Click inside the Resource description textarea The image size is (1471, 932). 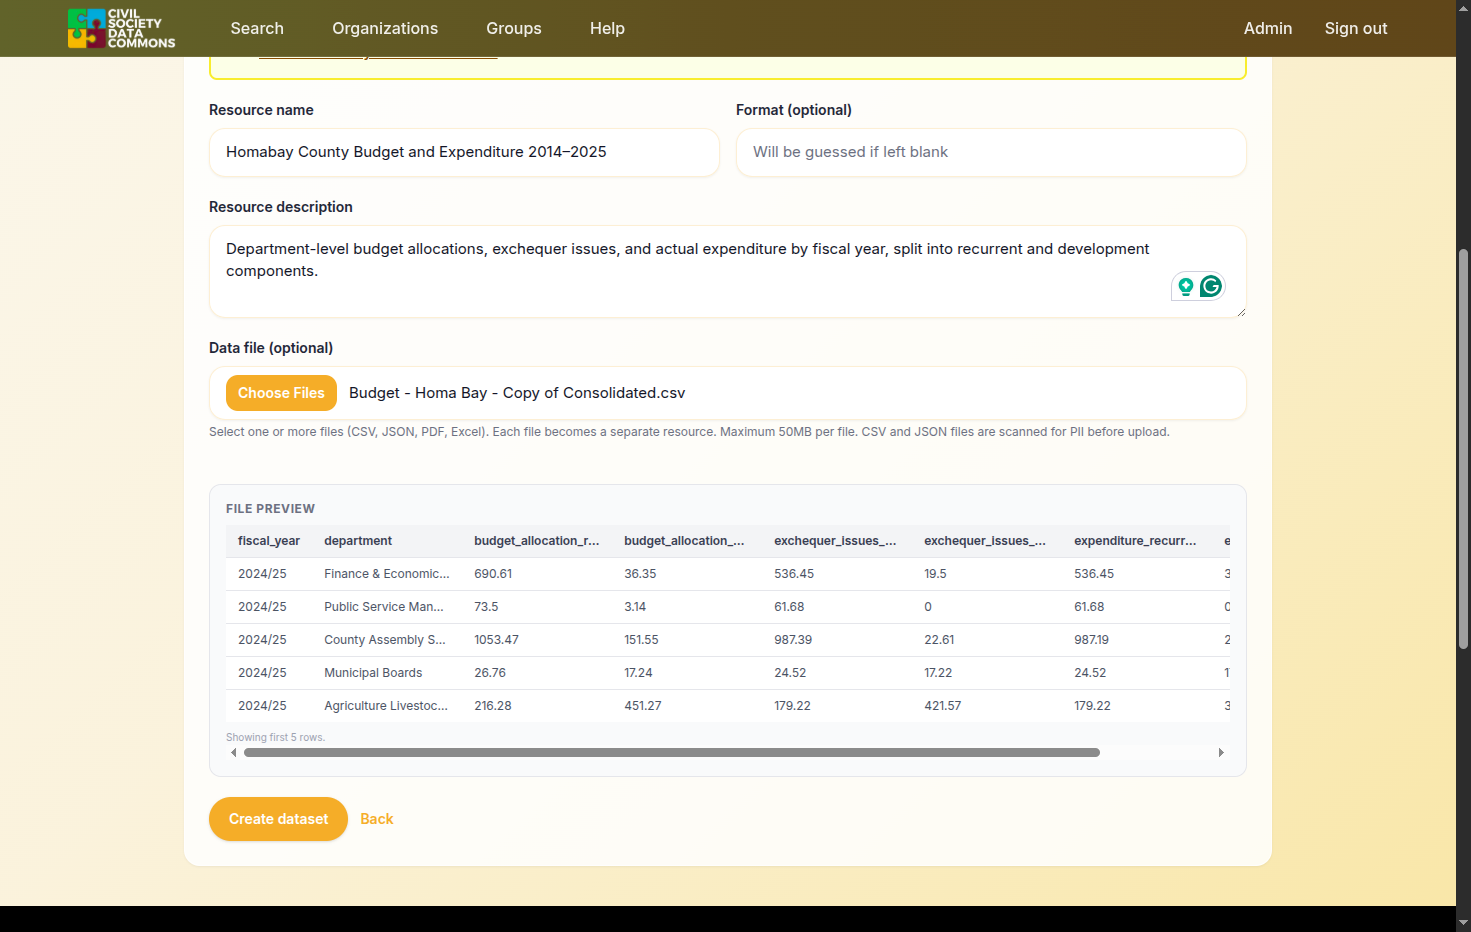point(728,272)
